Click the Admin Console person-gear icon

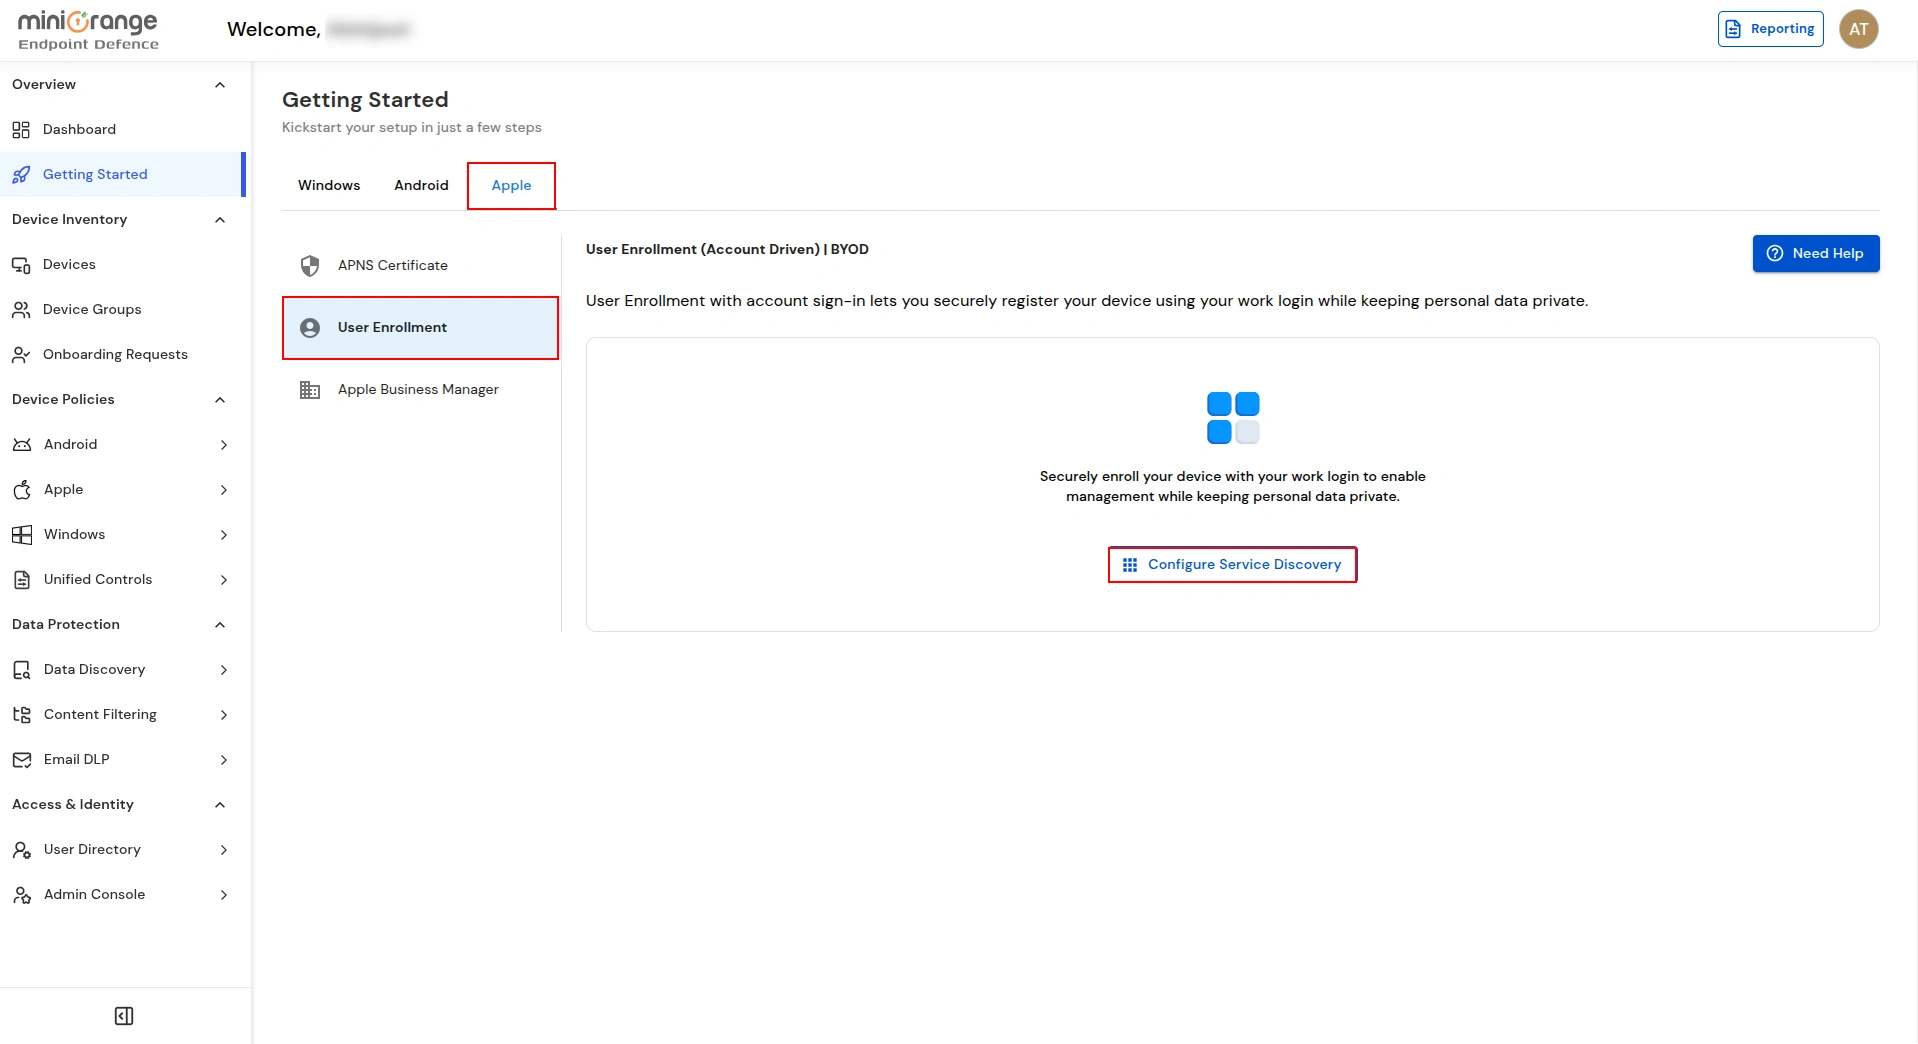22,894
